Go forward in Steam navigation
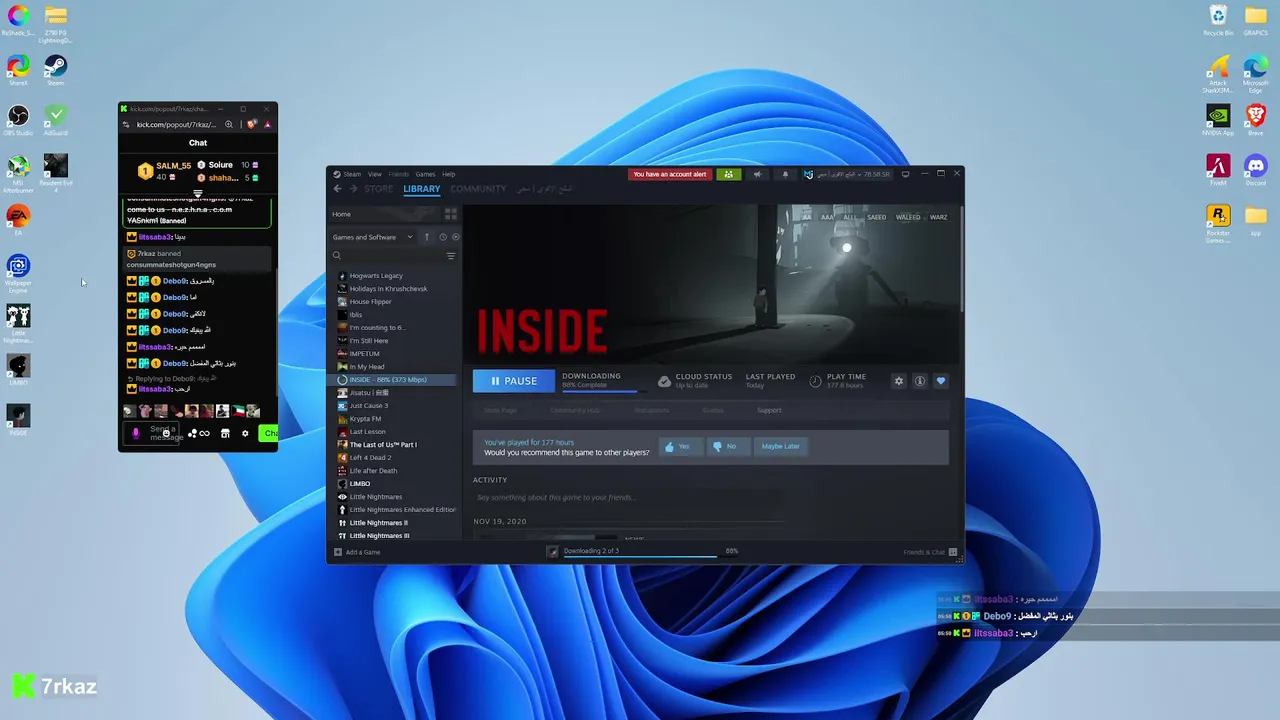 [353, 189]
